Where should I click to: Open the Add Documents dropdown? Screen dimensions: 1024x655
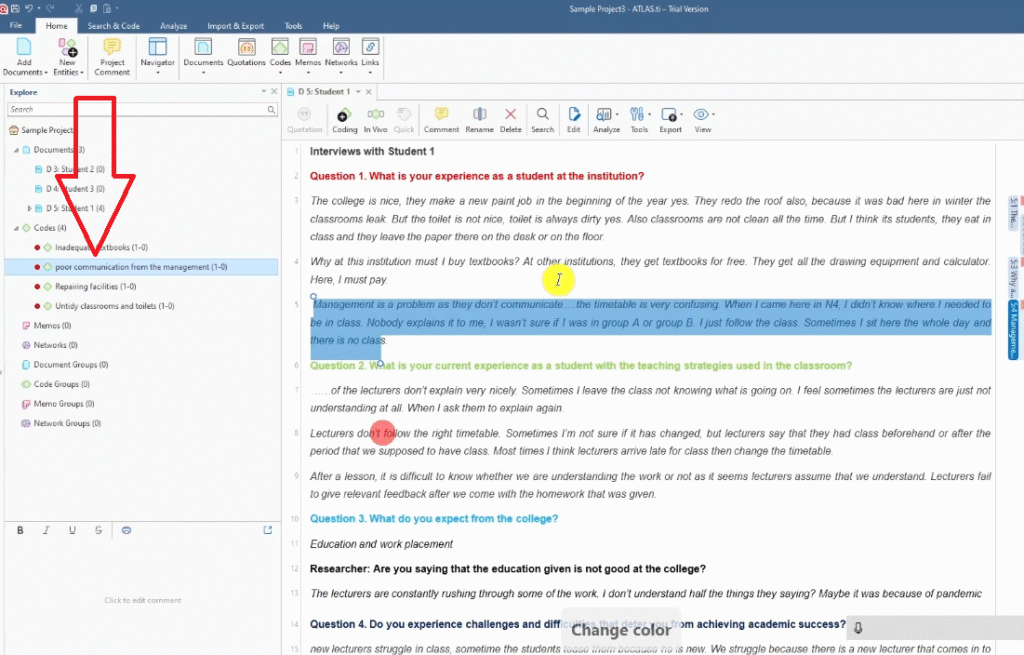tap(25, 72)
